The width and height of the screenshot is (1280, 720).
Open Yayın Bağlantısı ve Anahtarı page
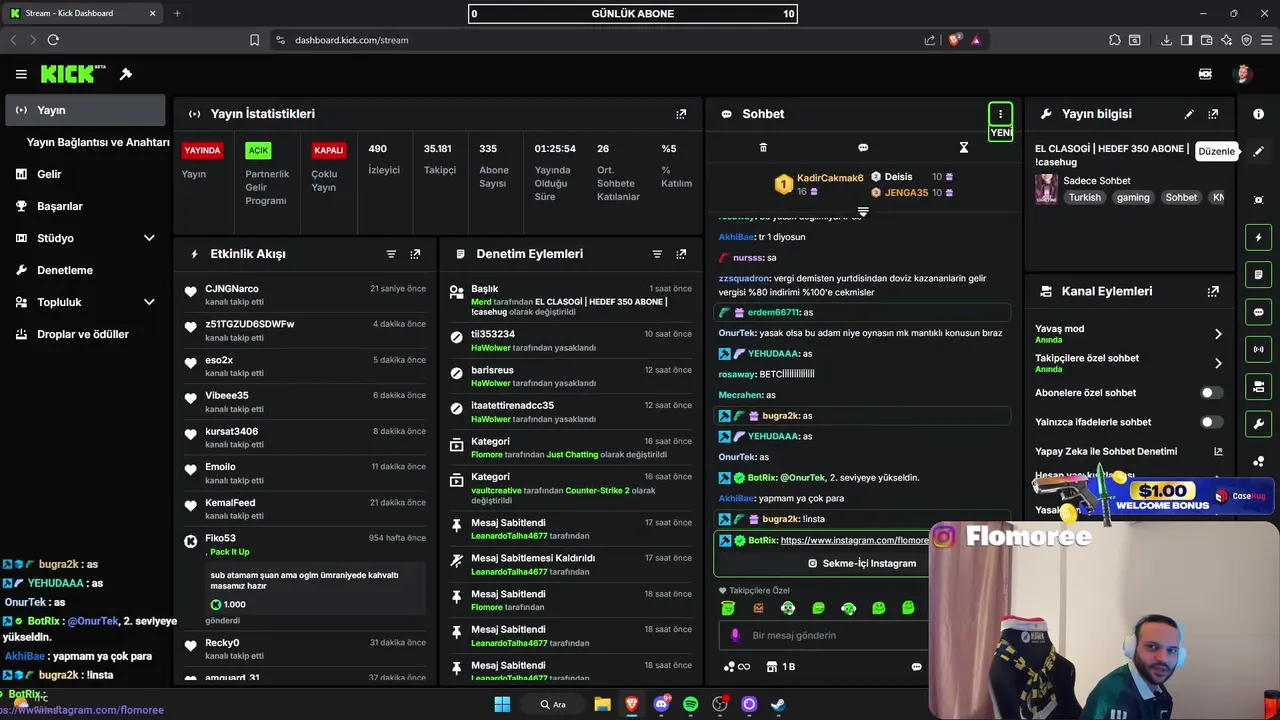tap(98, 142)
